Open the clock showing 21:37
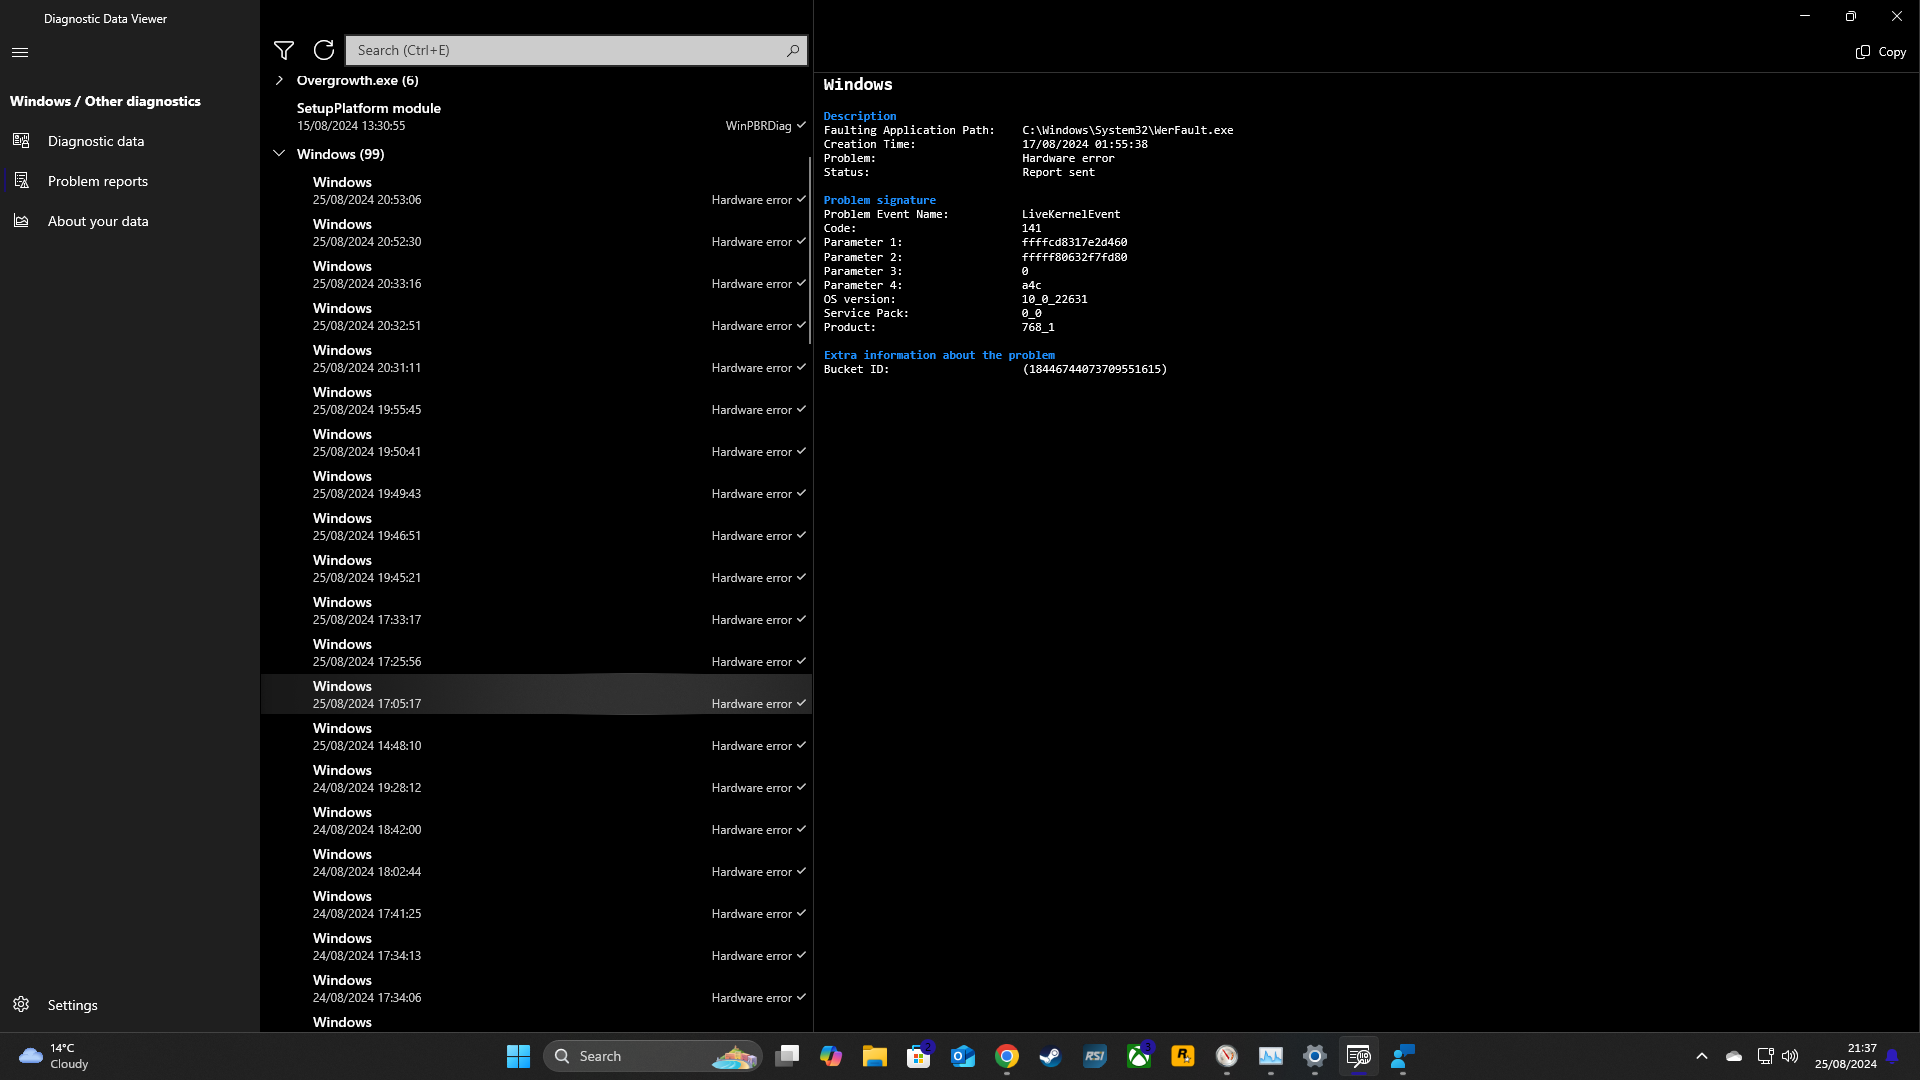Image resolution: width=1920 pixels, height=1080 pixels. (x=1846, y=1056)
